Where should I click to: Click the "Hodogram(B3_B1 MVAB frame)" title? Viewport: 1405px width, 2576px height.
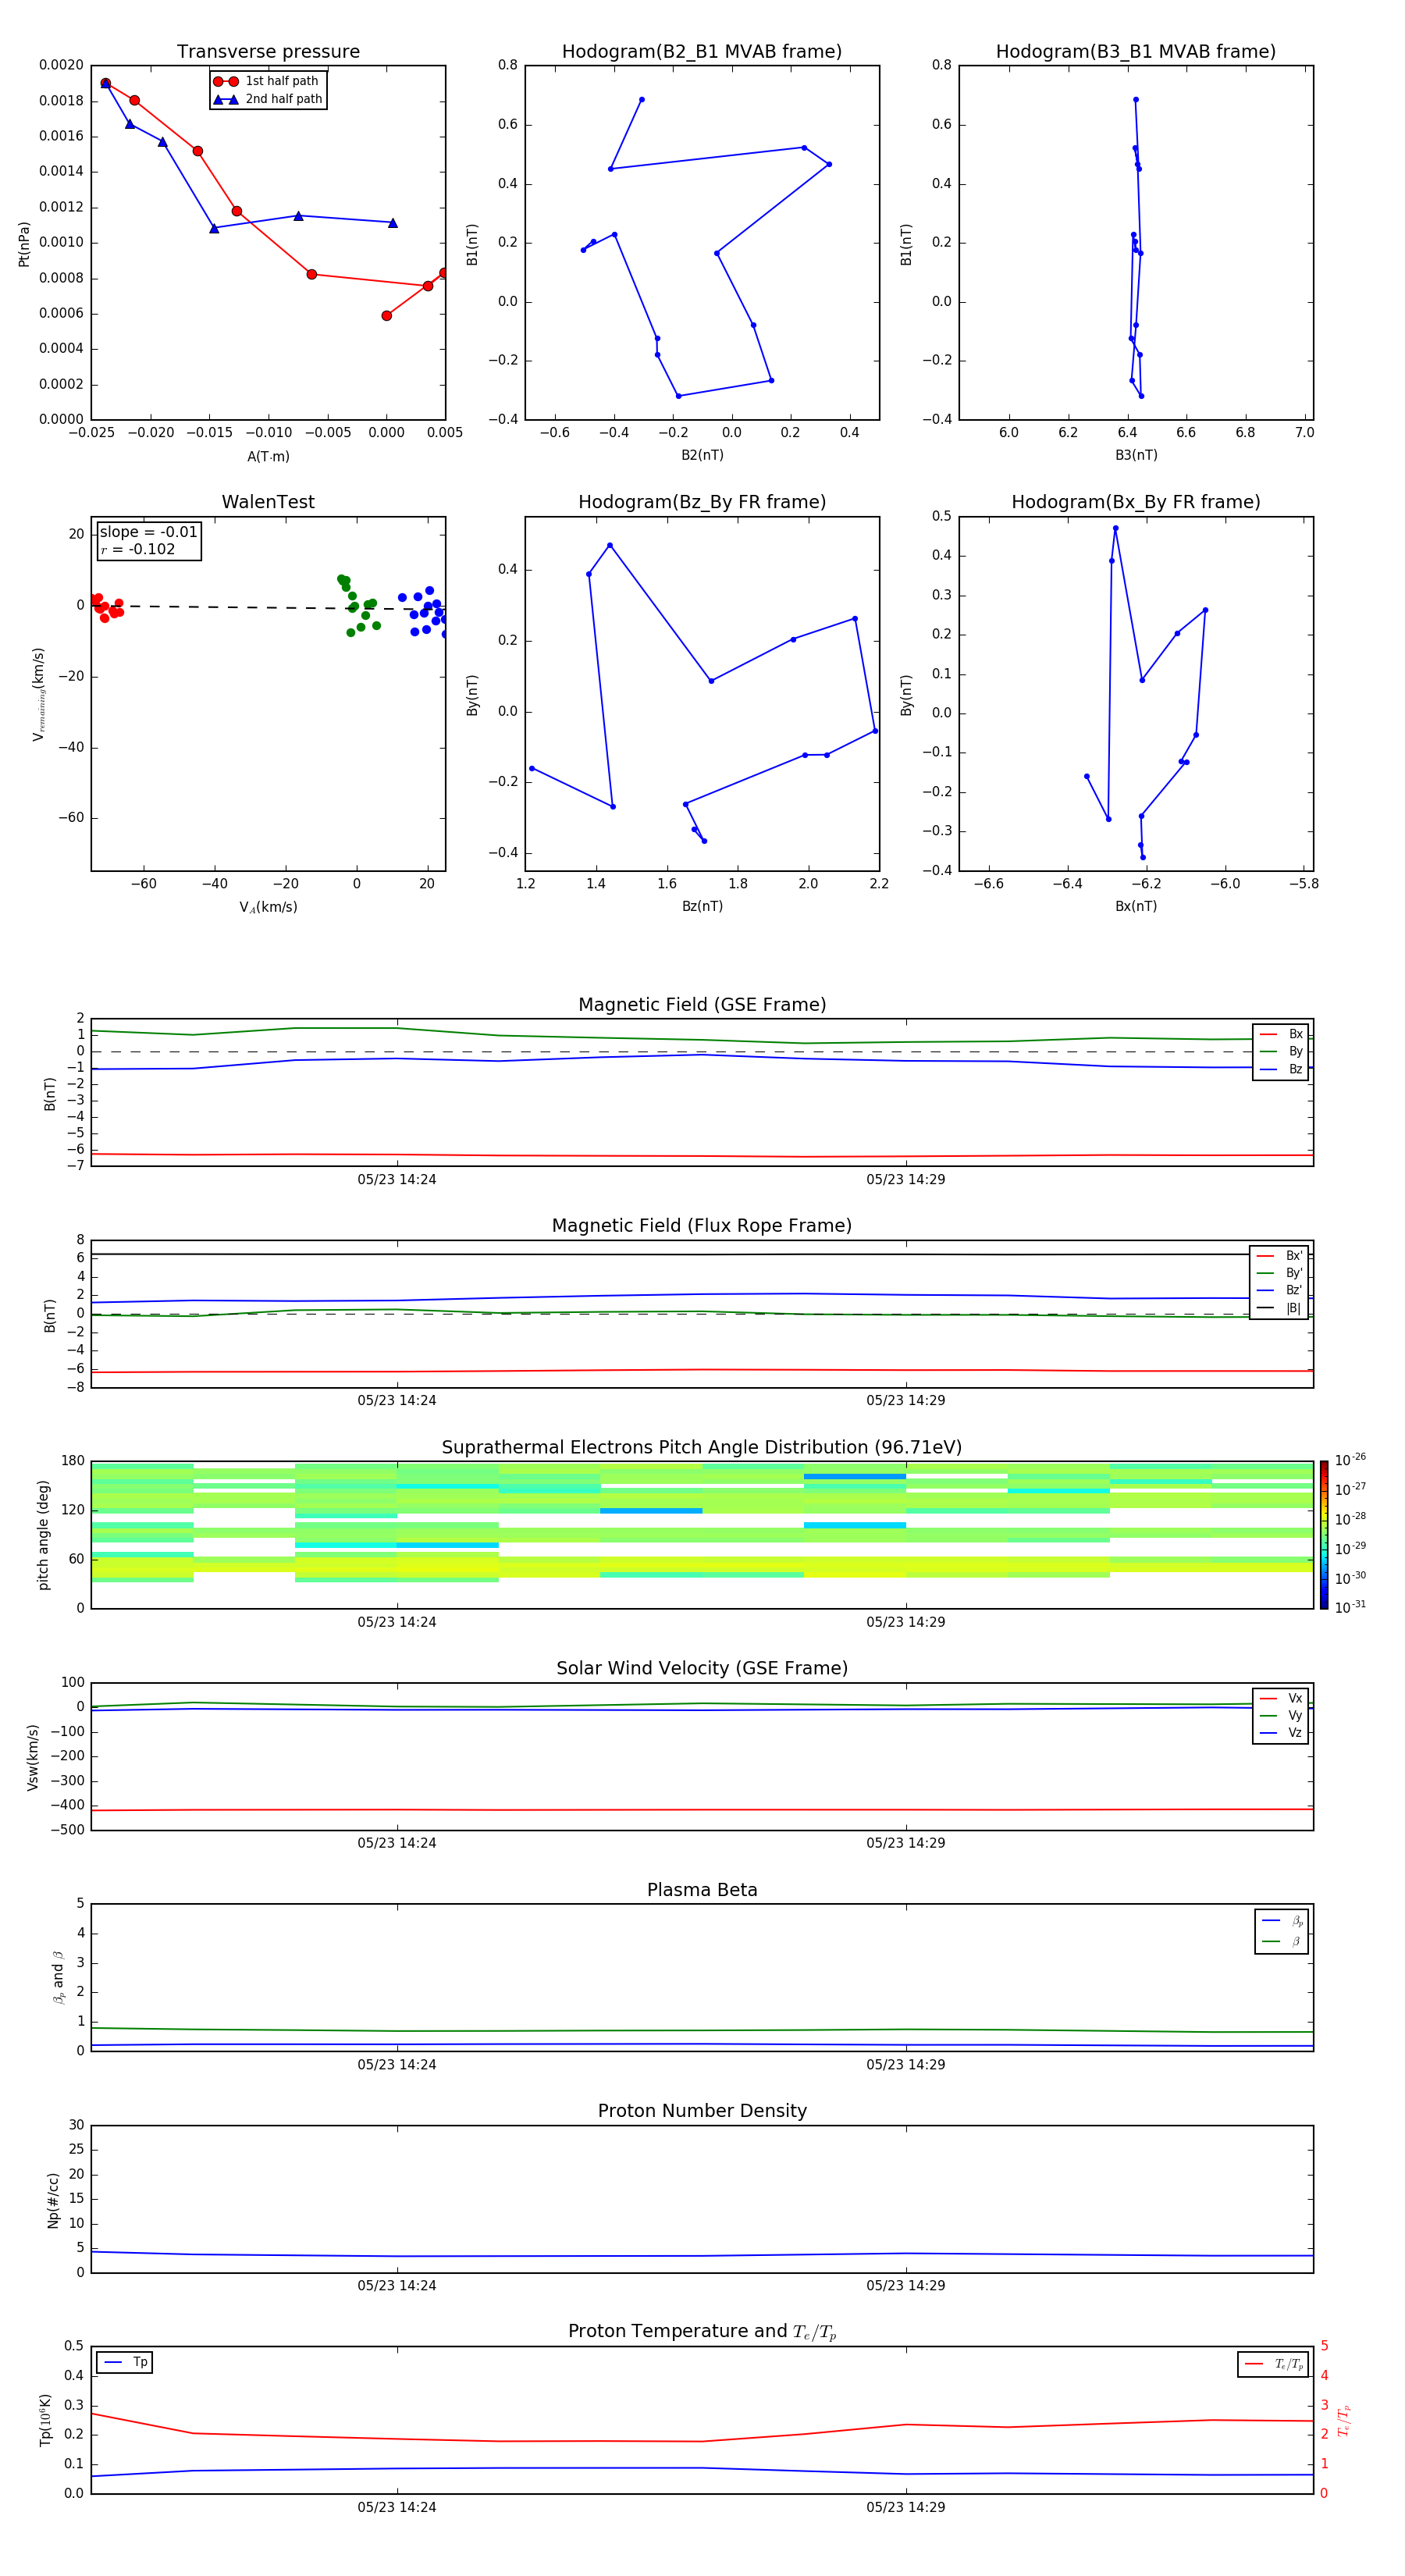coord(1136,52)
